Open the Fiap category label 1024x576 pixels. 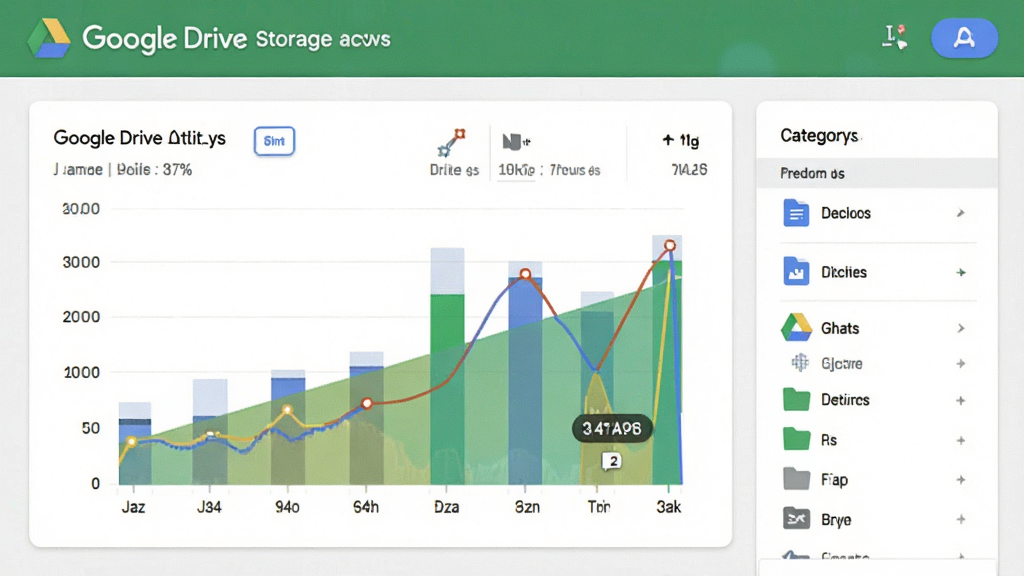[835, 480]
